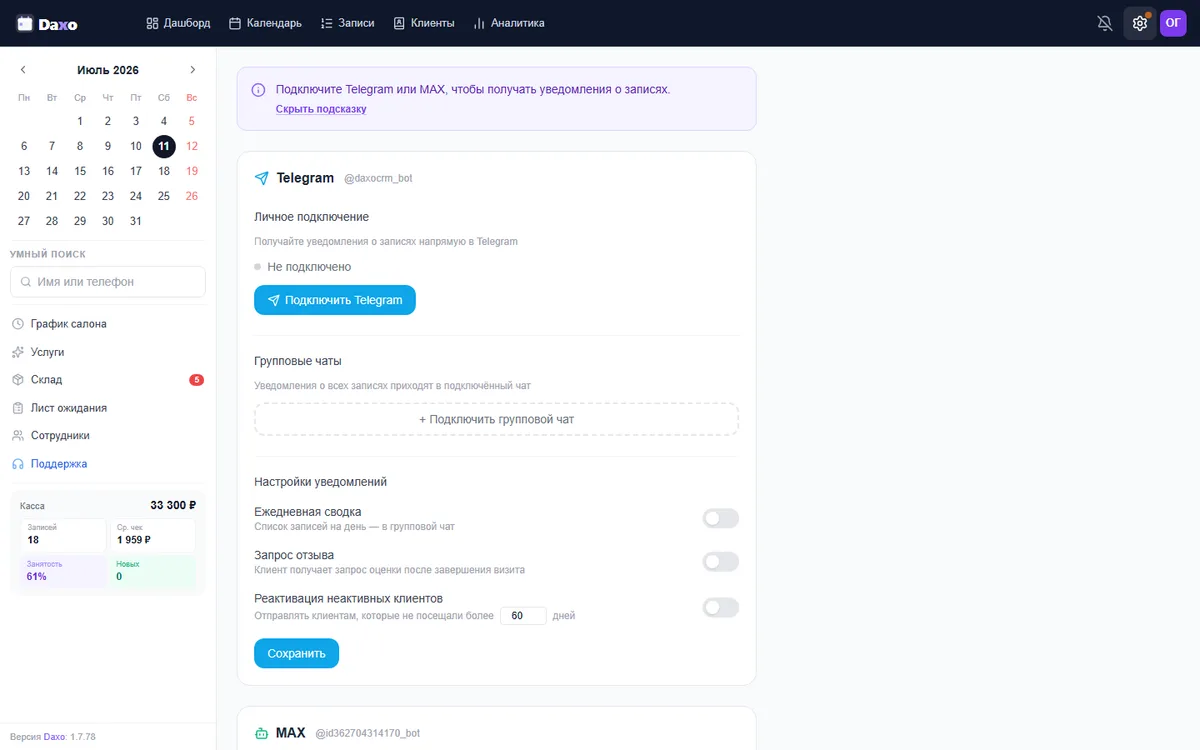Screen dimensions: 1200x750
Task: Select July 1 in the calendar
Action: pyautogui.click(x=80, y=121)
